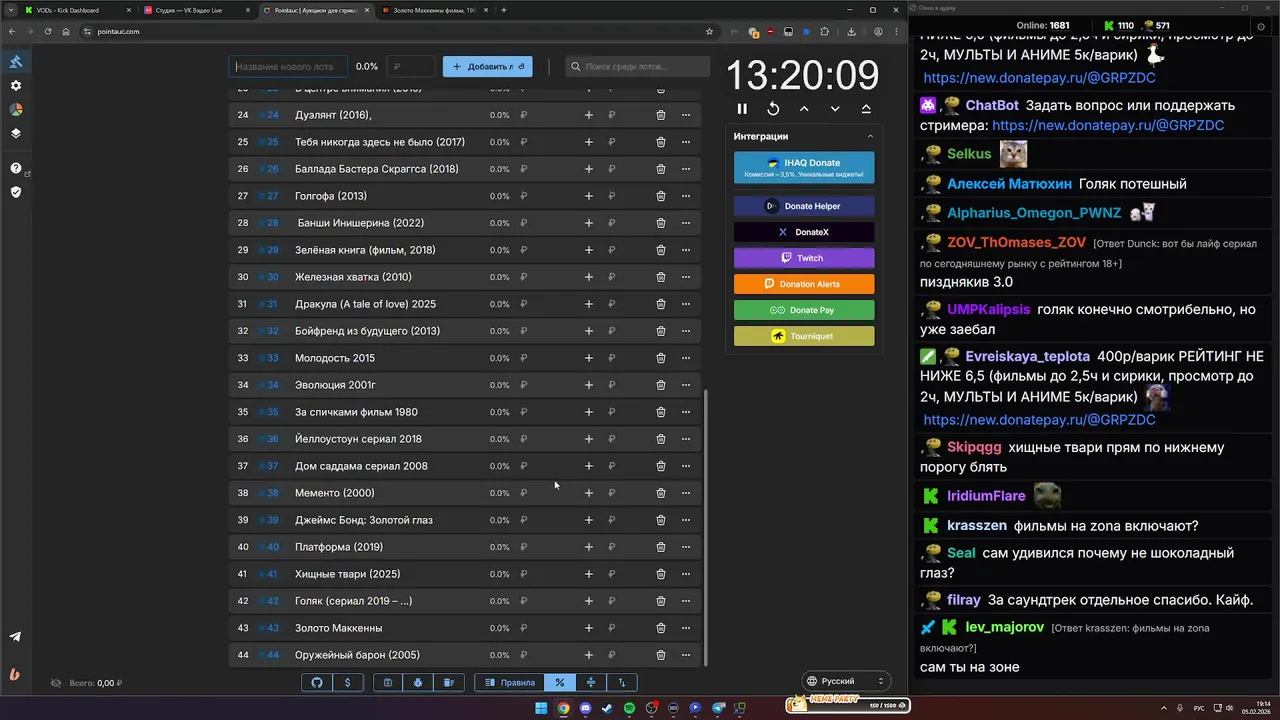Open more options for Йеллоустоун сериал 2018
The image size is (1280, 720).
tap(686, 439)
